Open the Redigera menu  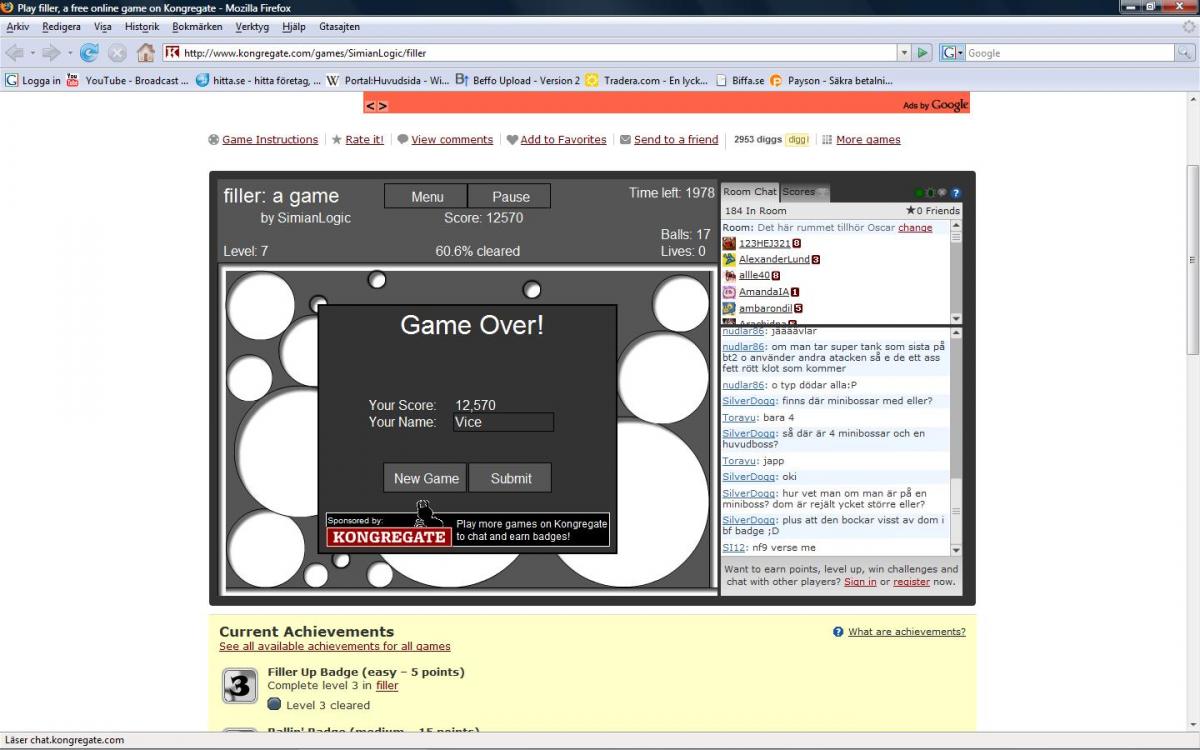(x=61, y=27)
